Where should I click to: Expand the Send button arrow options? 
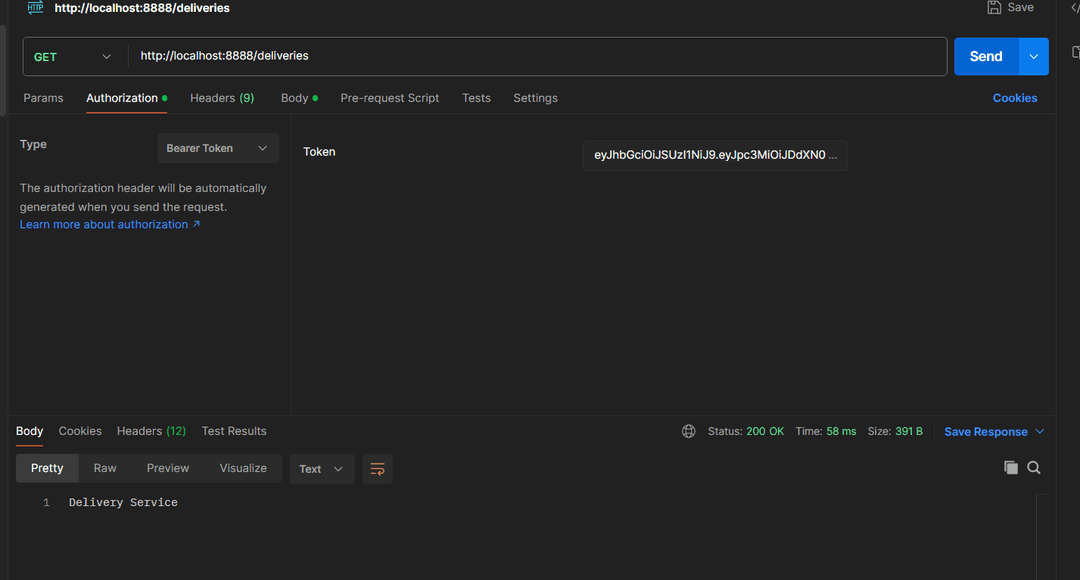tap(1034, 57)
